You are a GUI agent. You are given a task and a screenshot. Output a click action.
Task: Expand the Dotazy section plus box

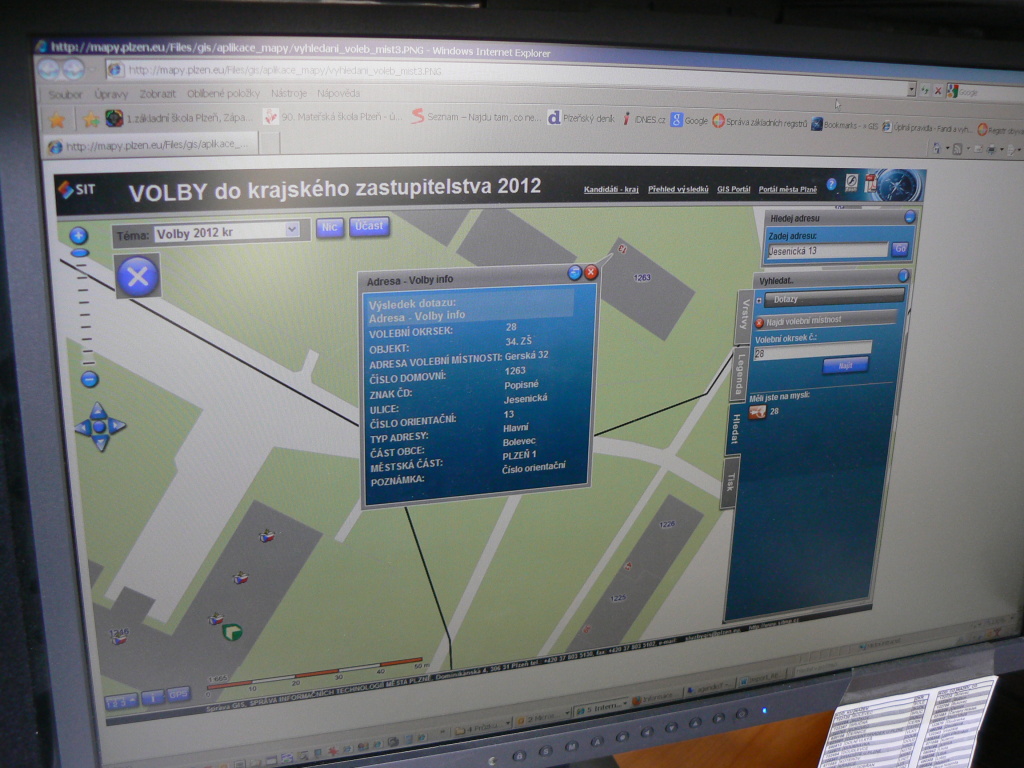tap(759, 300)
